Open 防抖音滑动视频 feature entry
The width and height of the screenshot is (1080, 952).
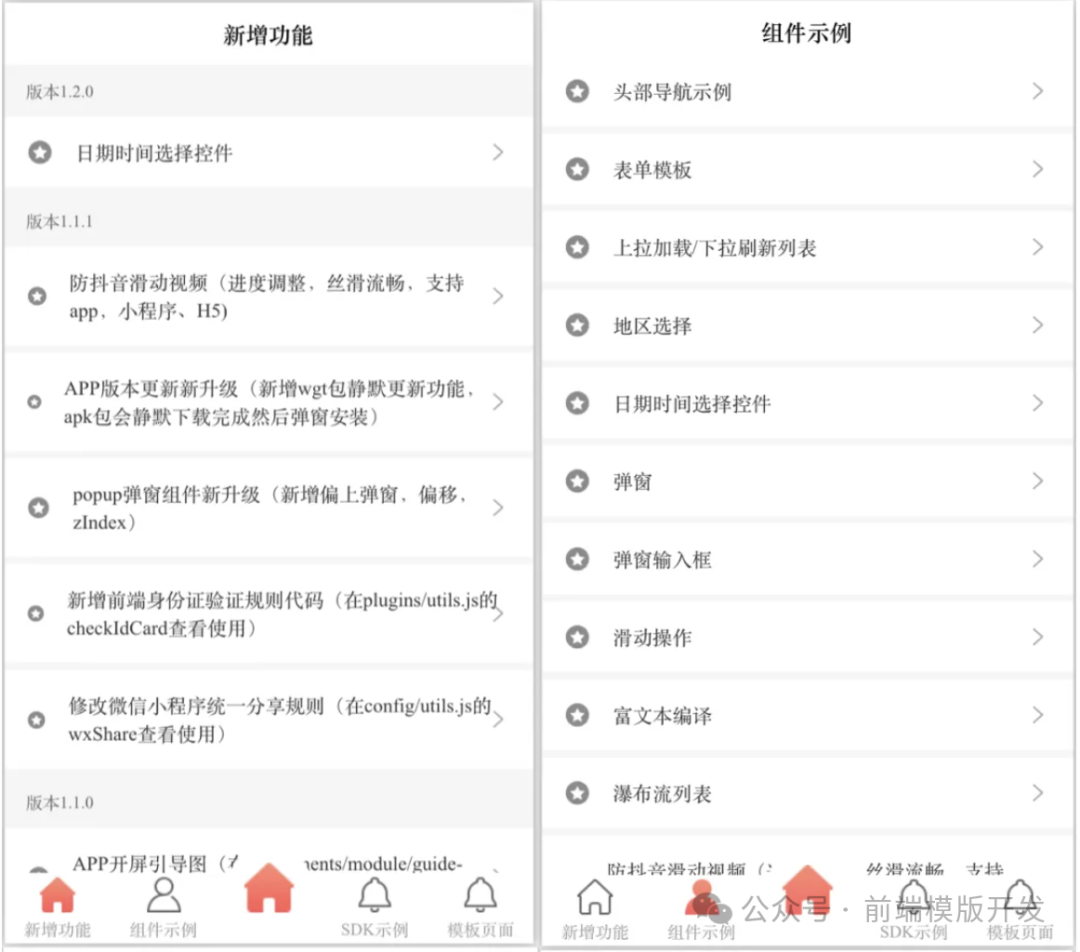269,296
